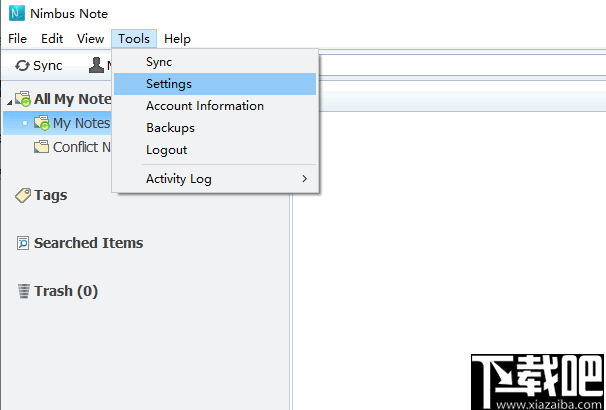
Task: Expand the Activity Log submenu arrow
Action: tap(305, 179)
